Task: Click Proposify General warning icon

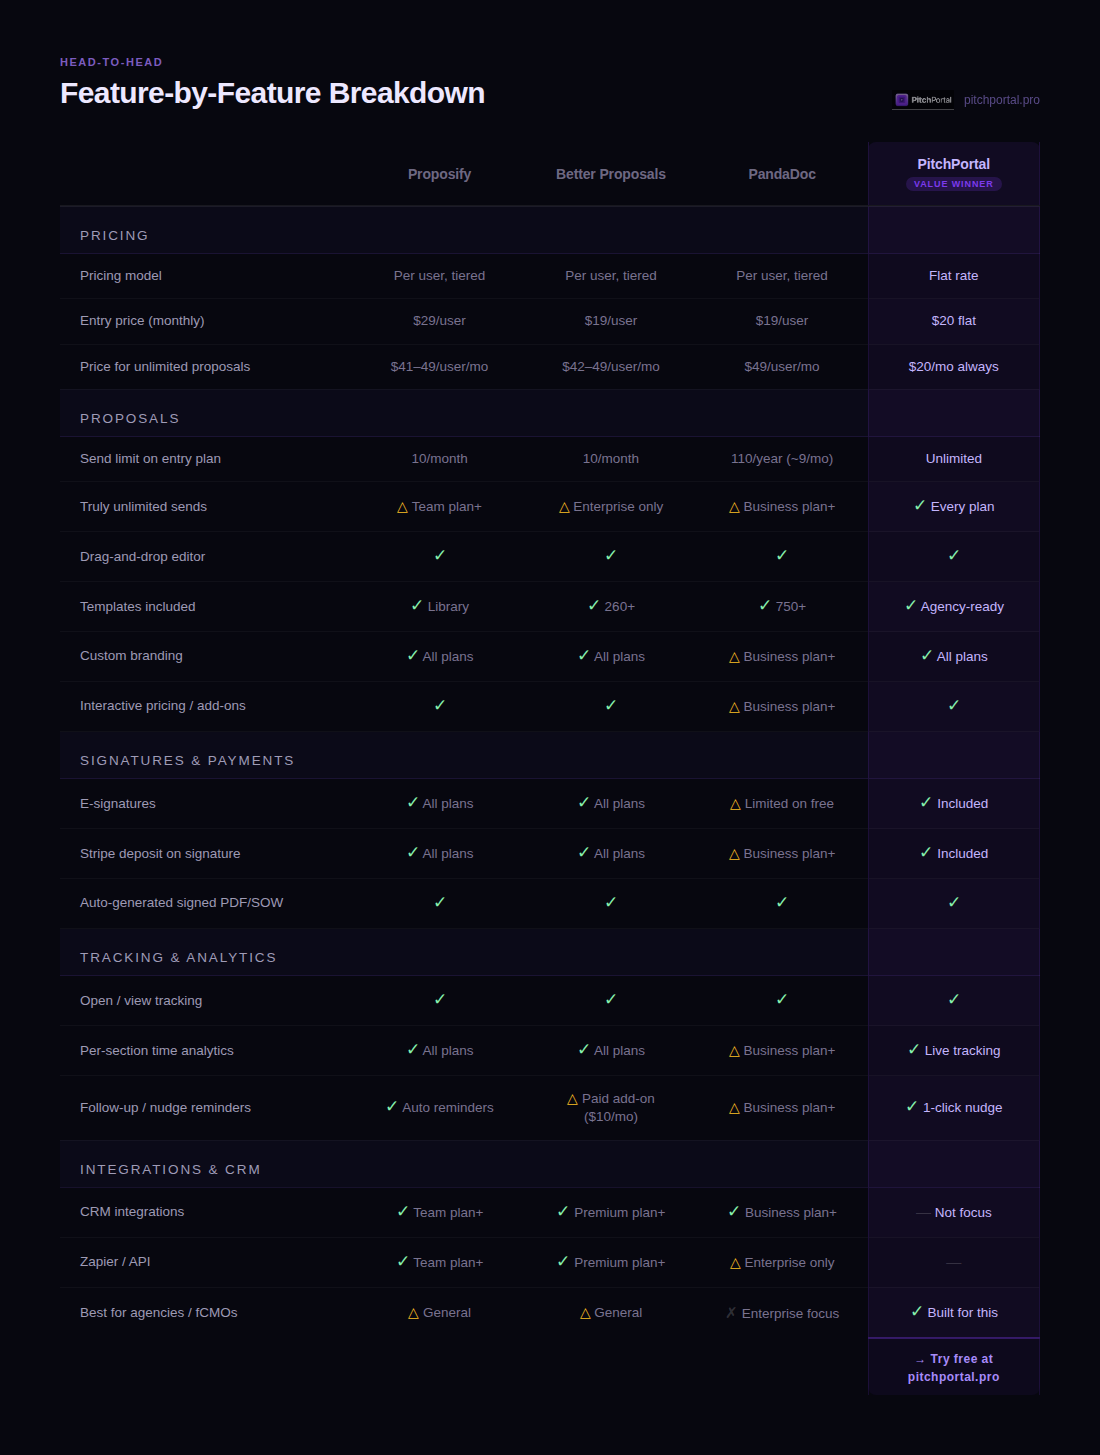Action: (x=413, y=1313)
